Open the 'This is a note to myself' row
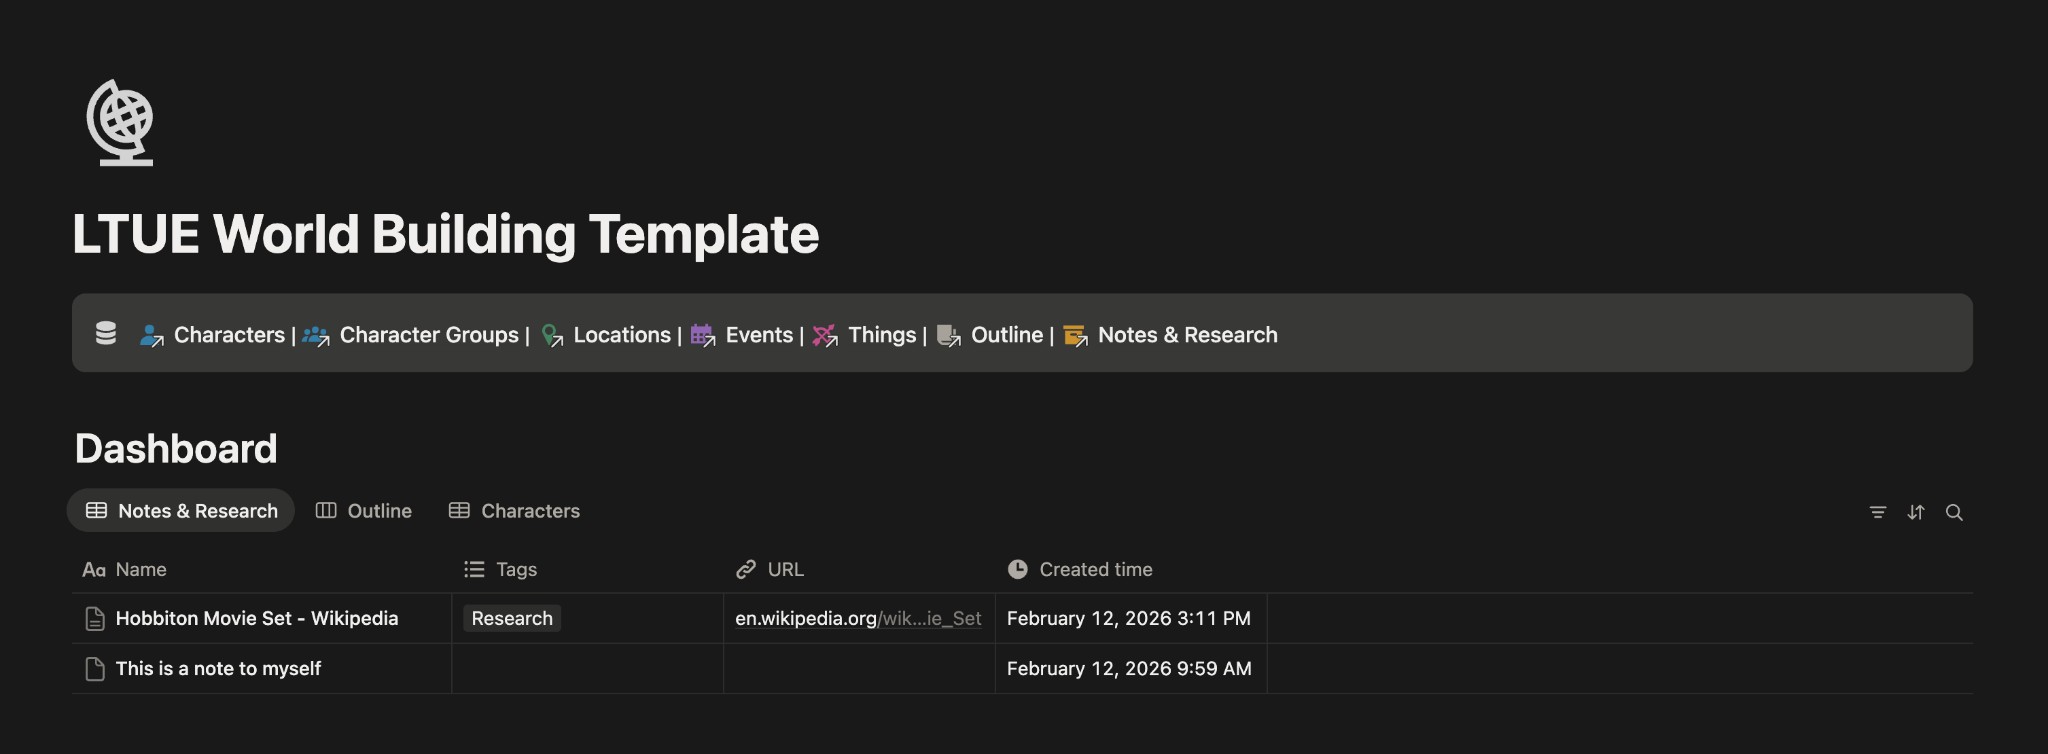The height and width of the screenshot is (754, 2048). point(218,669)
